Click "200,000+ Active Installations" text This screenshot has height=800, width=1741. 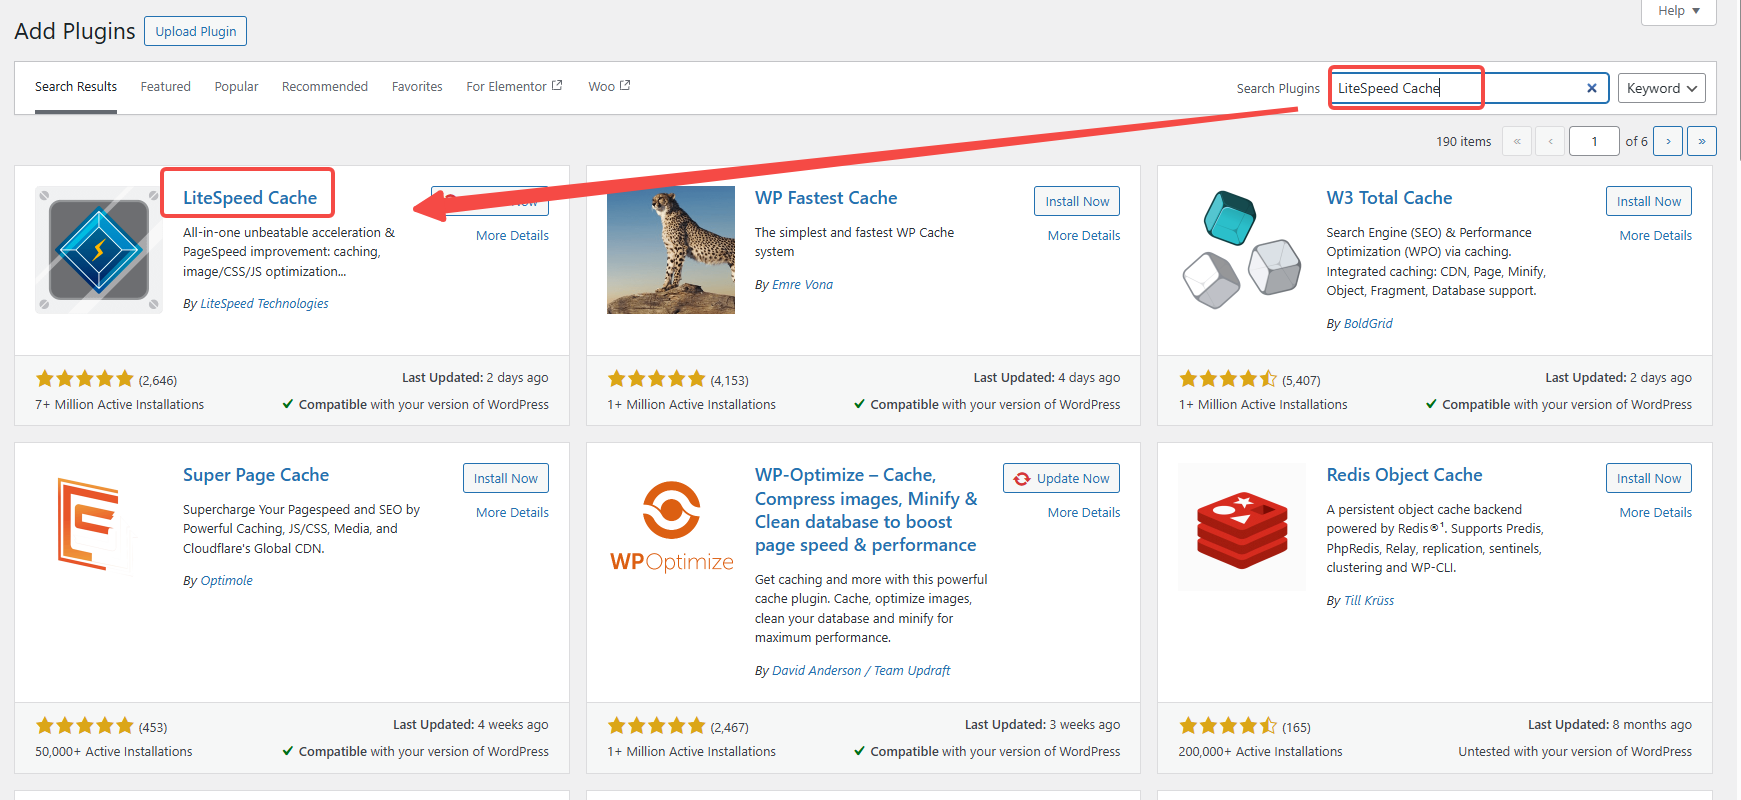[1260, 752]
